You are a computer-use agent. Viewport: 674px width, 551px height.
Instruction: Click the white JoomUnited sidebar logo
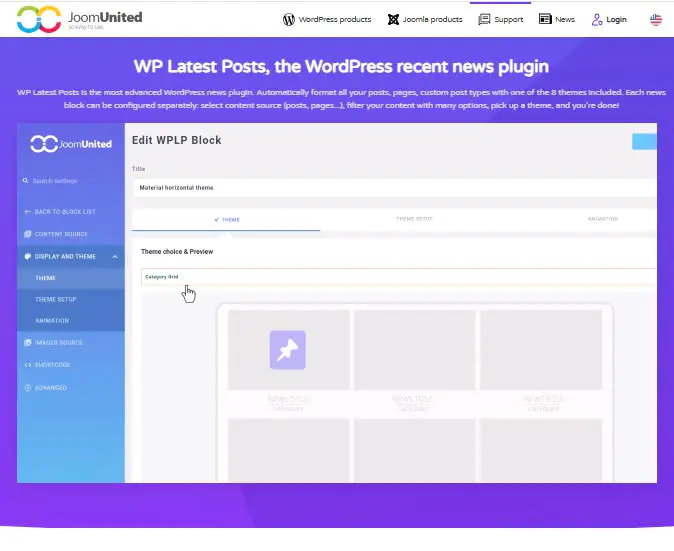(x=71, y=144)
